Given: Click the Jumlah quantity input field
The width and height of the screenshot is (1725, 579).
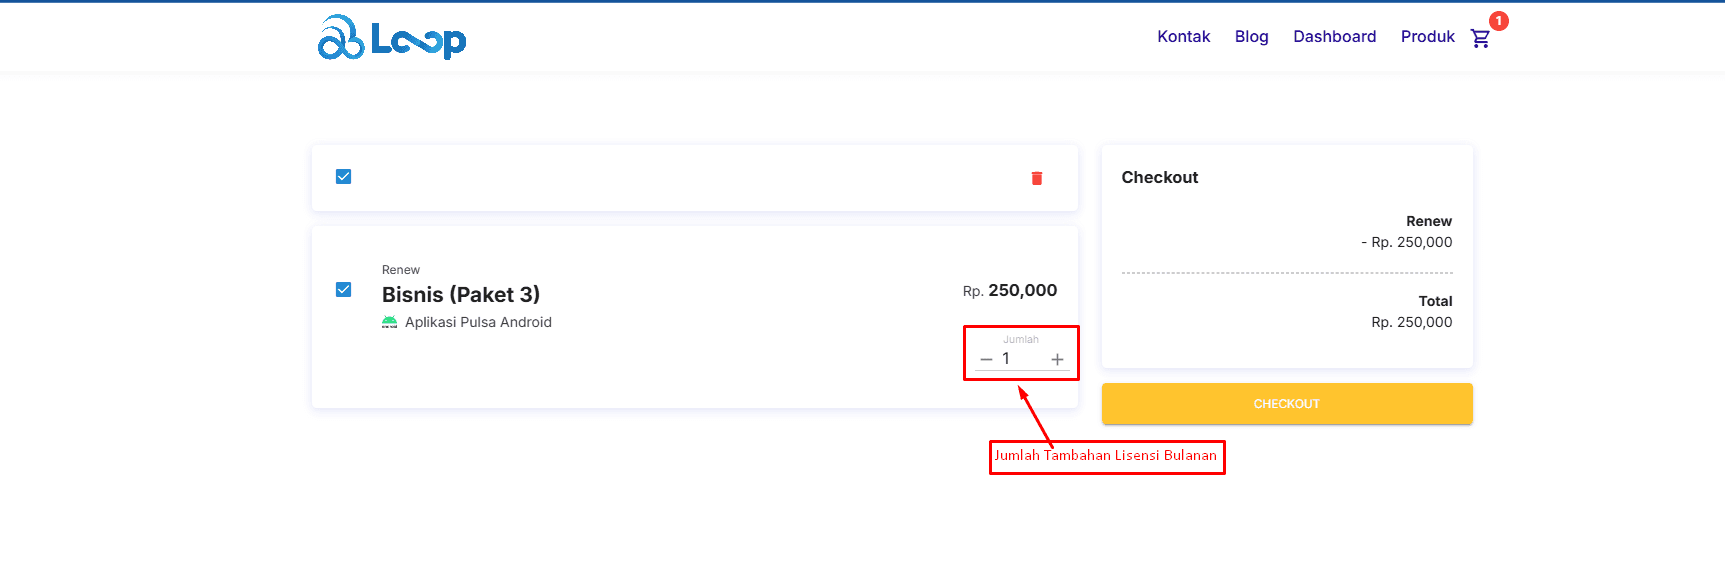Looking at the screenshot, I should pos(1022,359).
